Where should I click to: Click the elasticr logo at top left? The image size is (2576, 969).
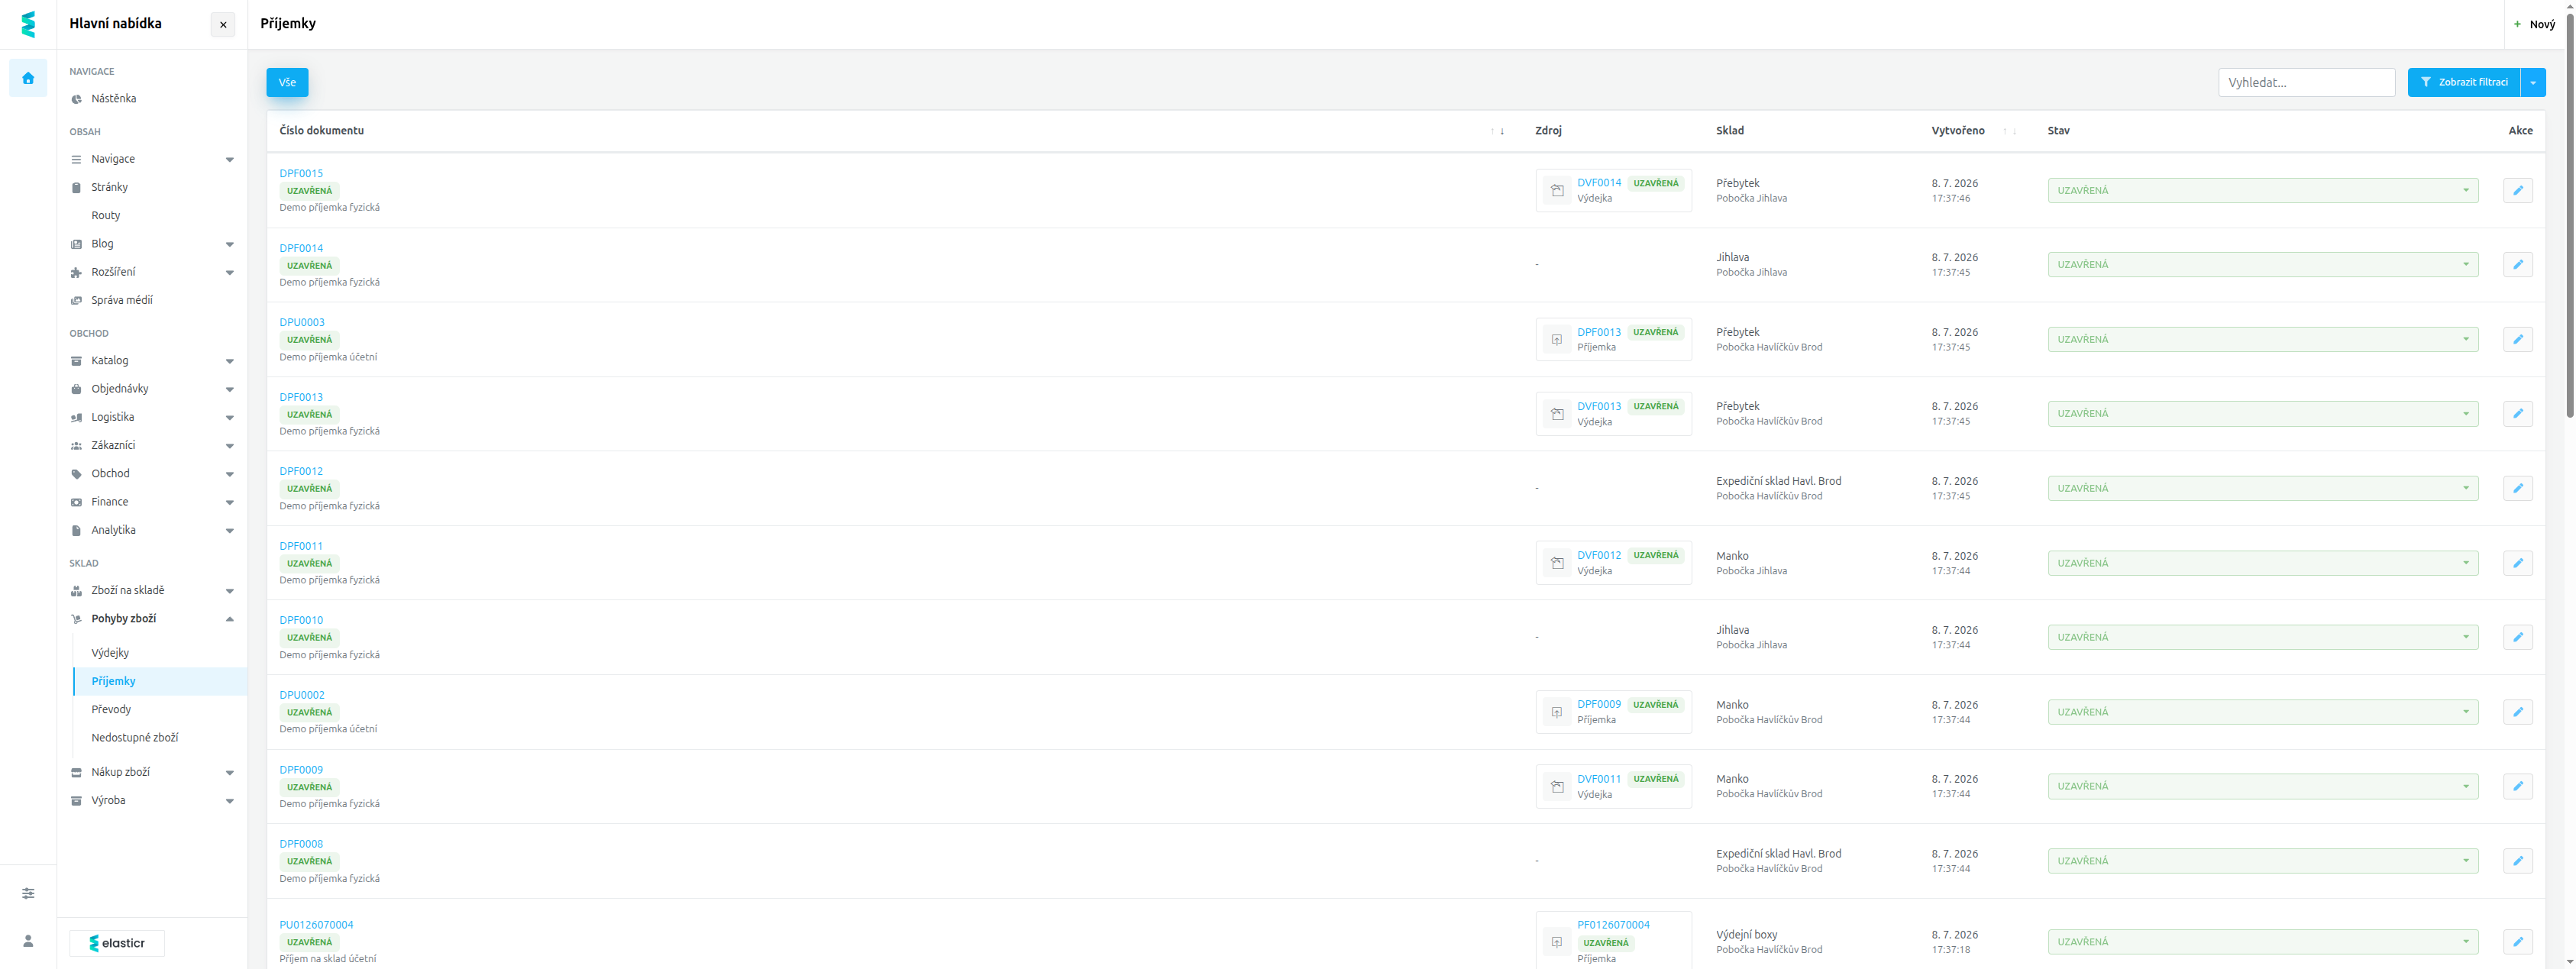click(28, 24)
